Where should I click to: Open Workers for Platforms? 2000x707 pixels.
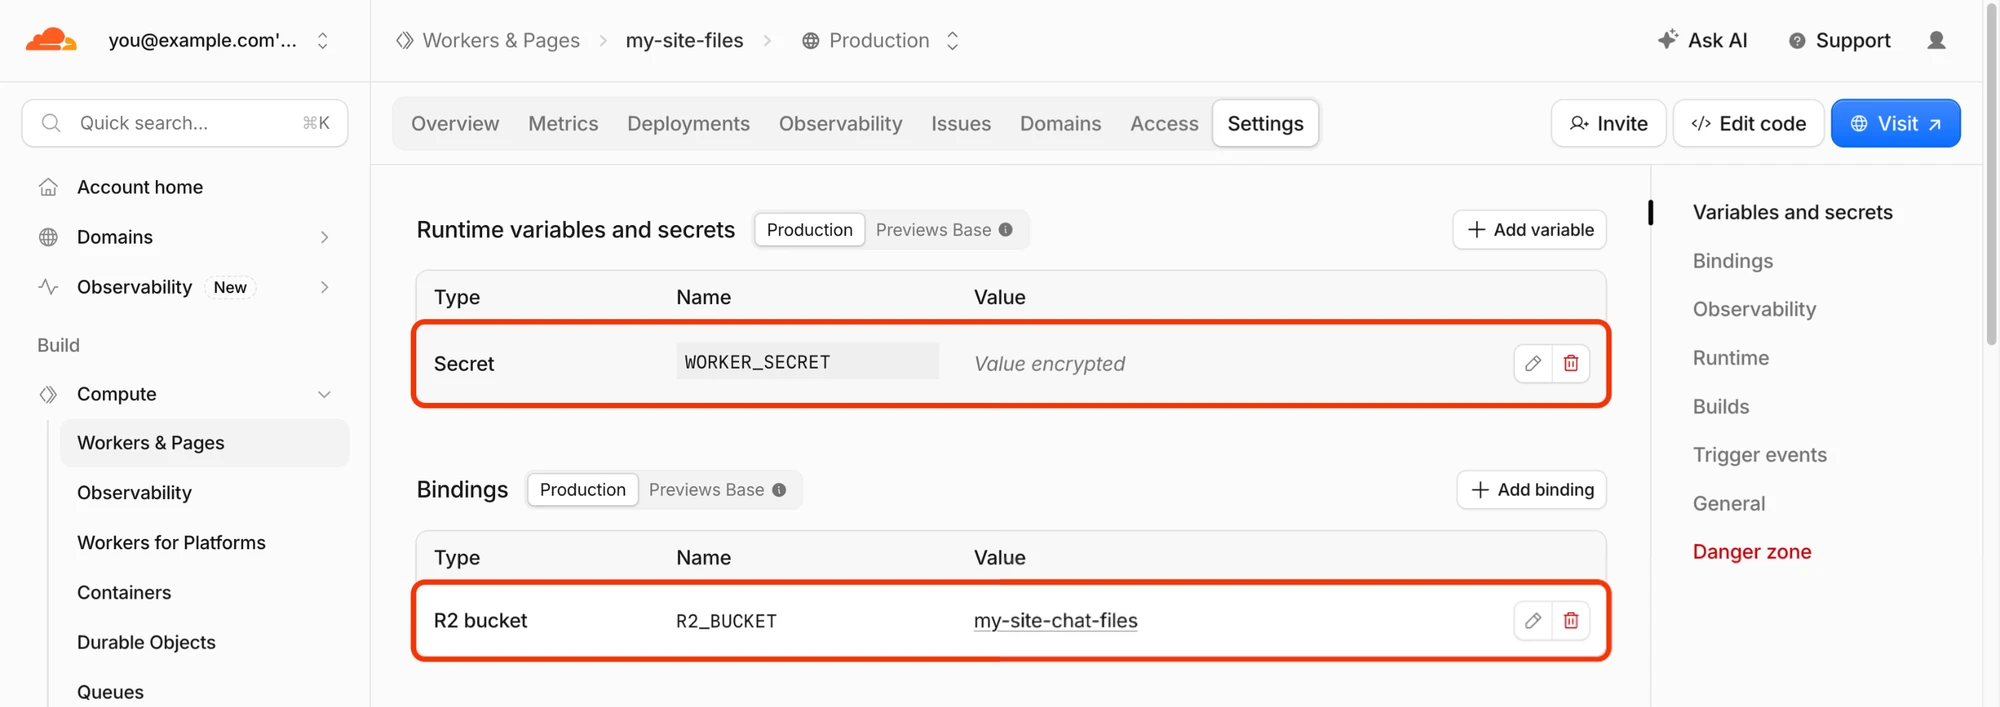(x=171, y=543)
